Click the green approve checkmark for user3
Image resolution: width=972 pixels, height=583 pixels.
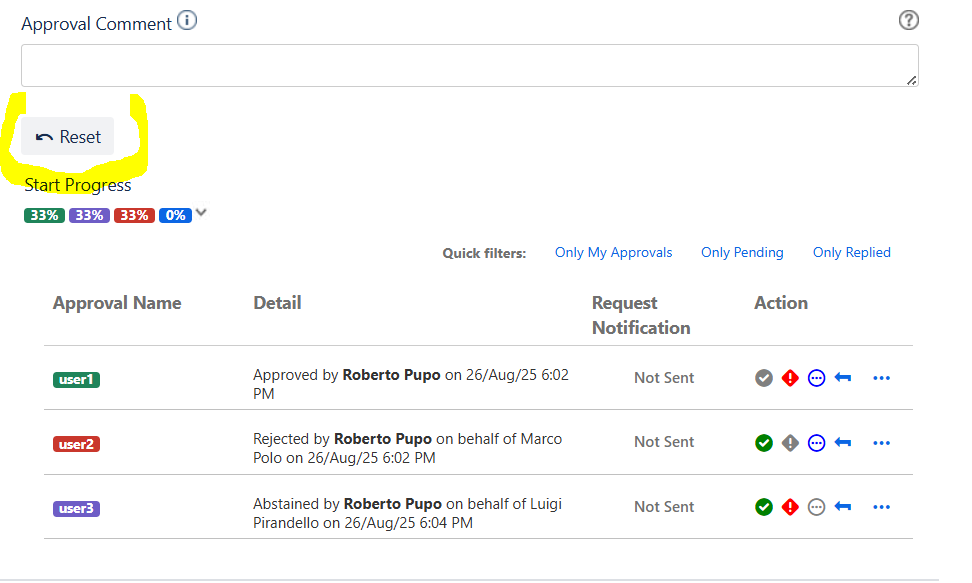(764, 507)
